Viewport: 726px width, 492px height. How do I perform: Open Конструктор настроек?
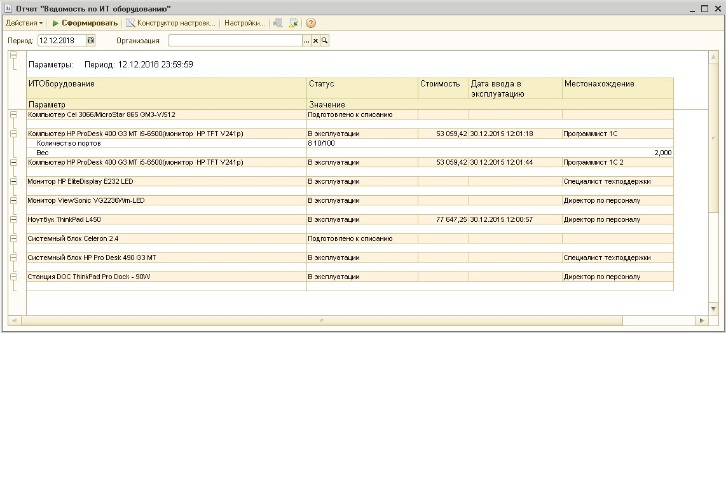pos(171,23)
